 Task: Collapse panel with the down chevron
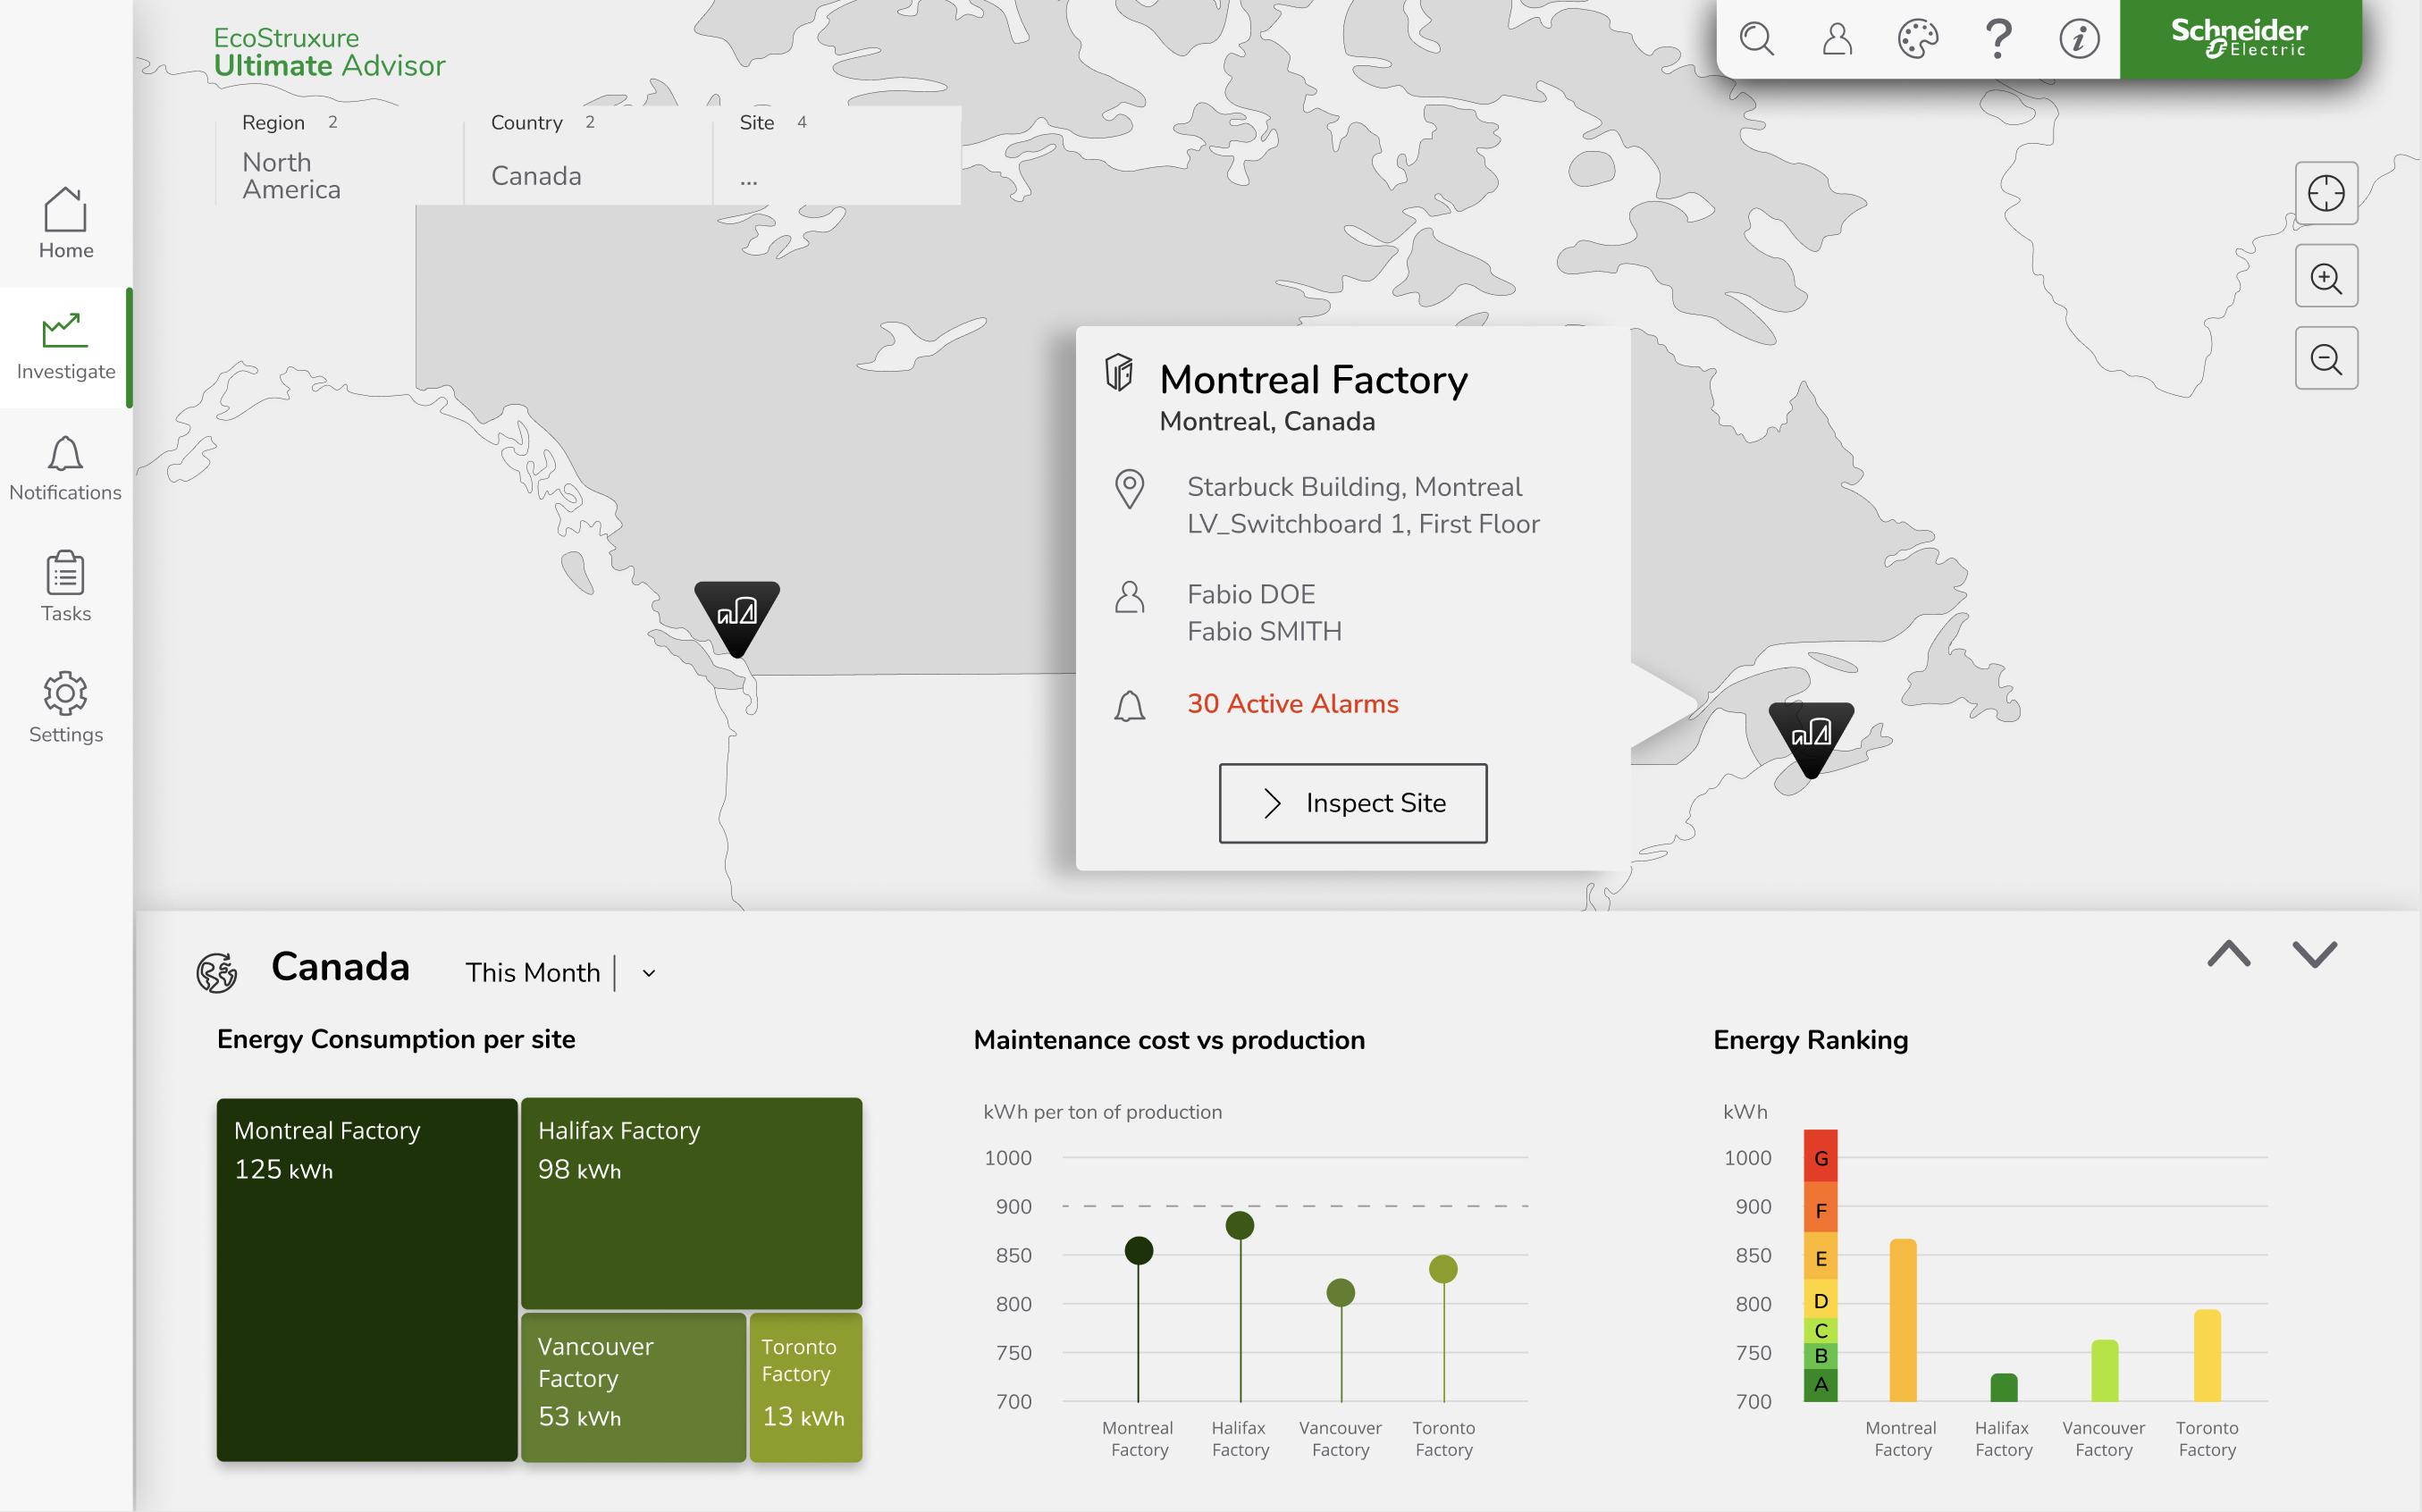2315,954
